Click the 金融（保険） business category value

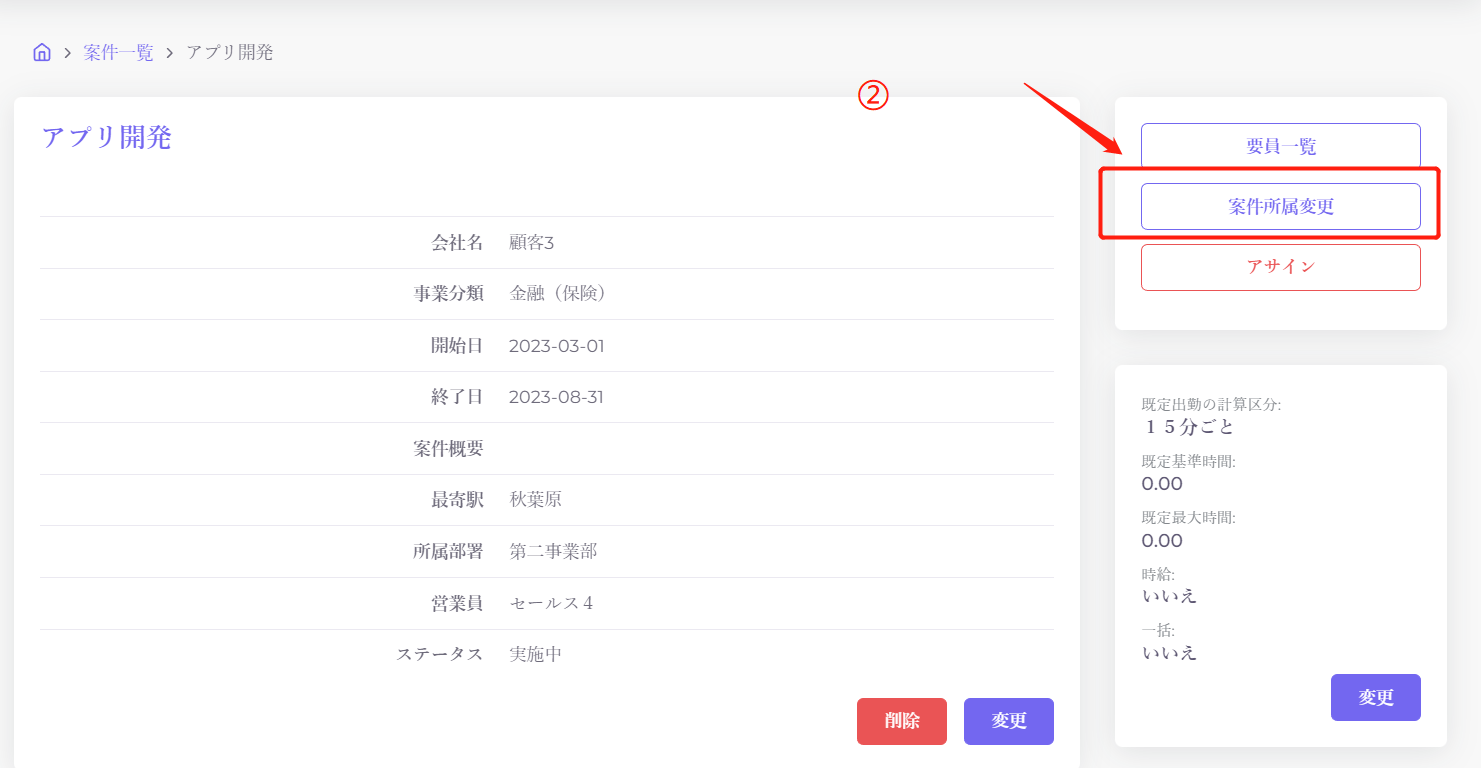pos(559,294)
